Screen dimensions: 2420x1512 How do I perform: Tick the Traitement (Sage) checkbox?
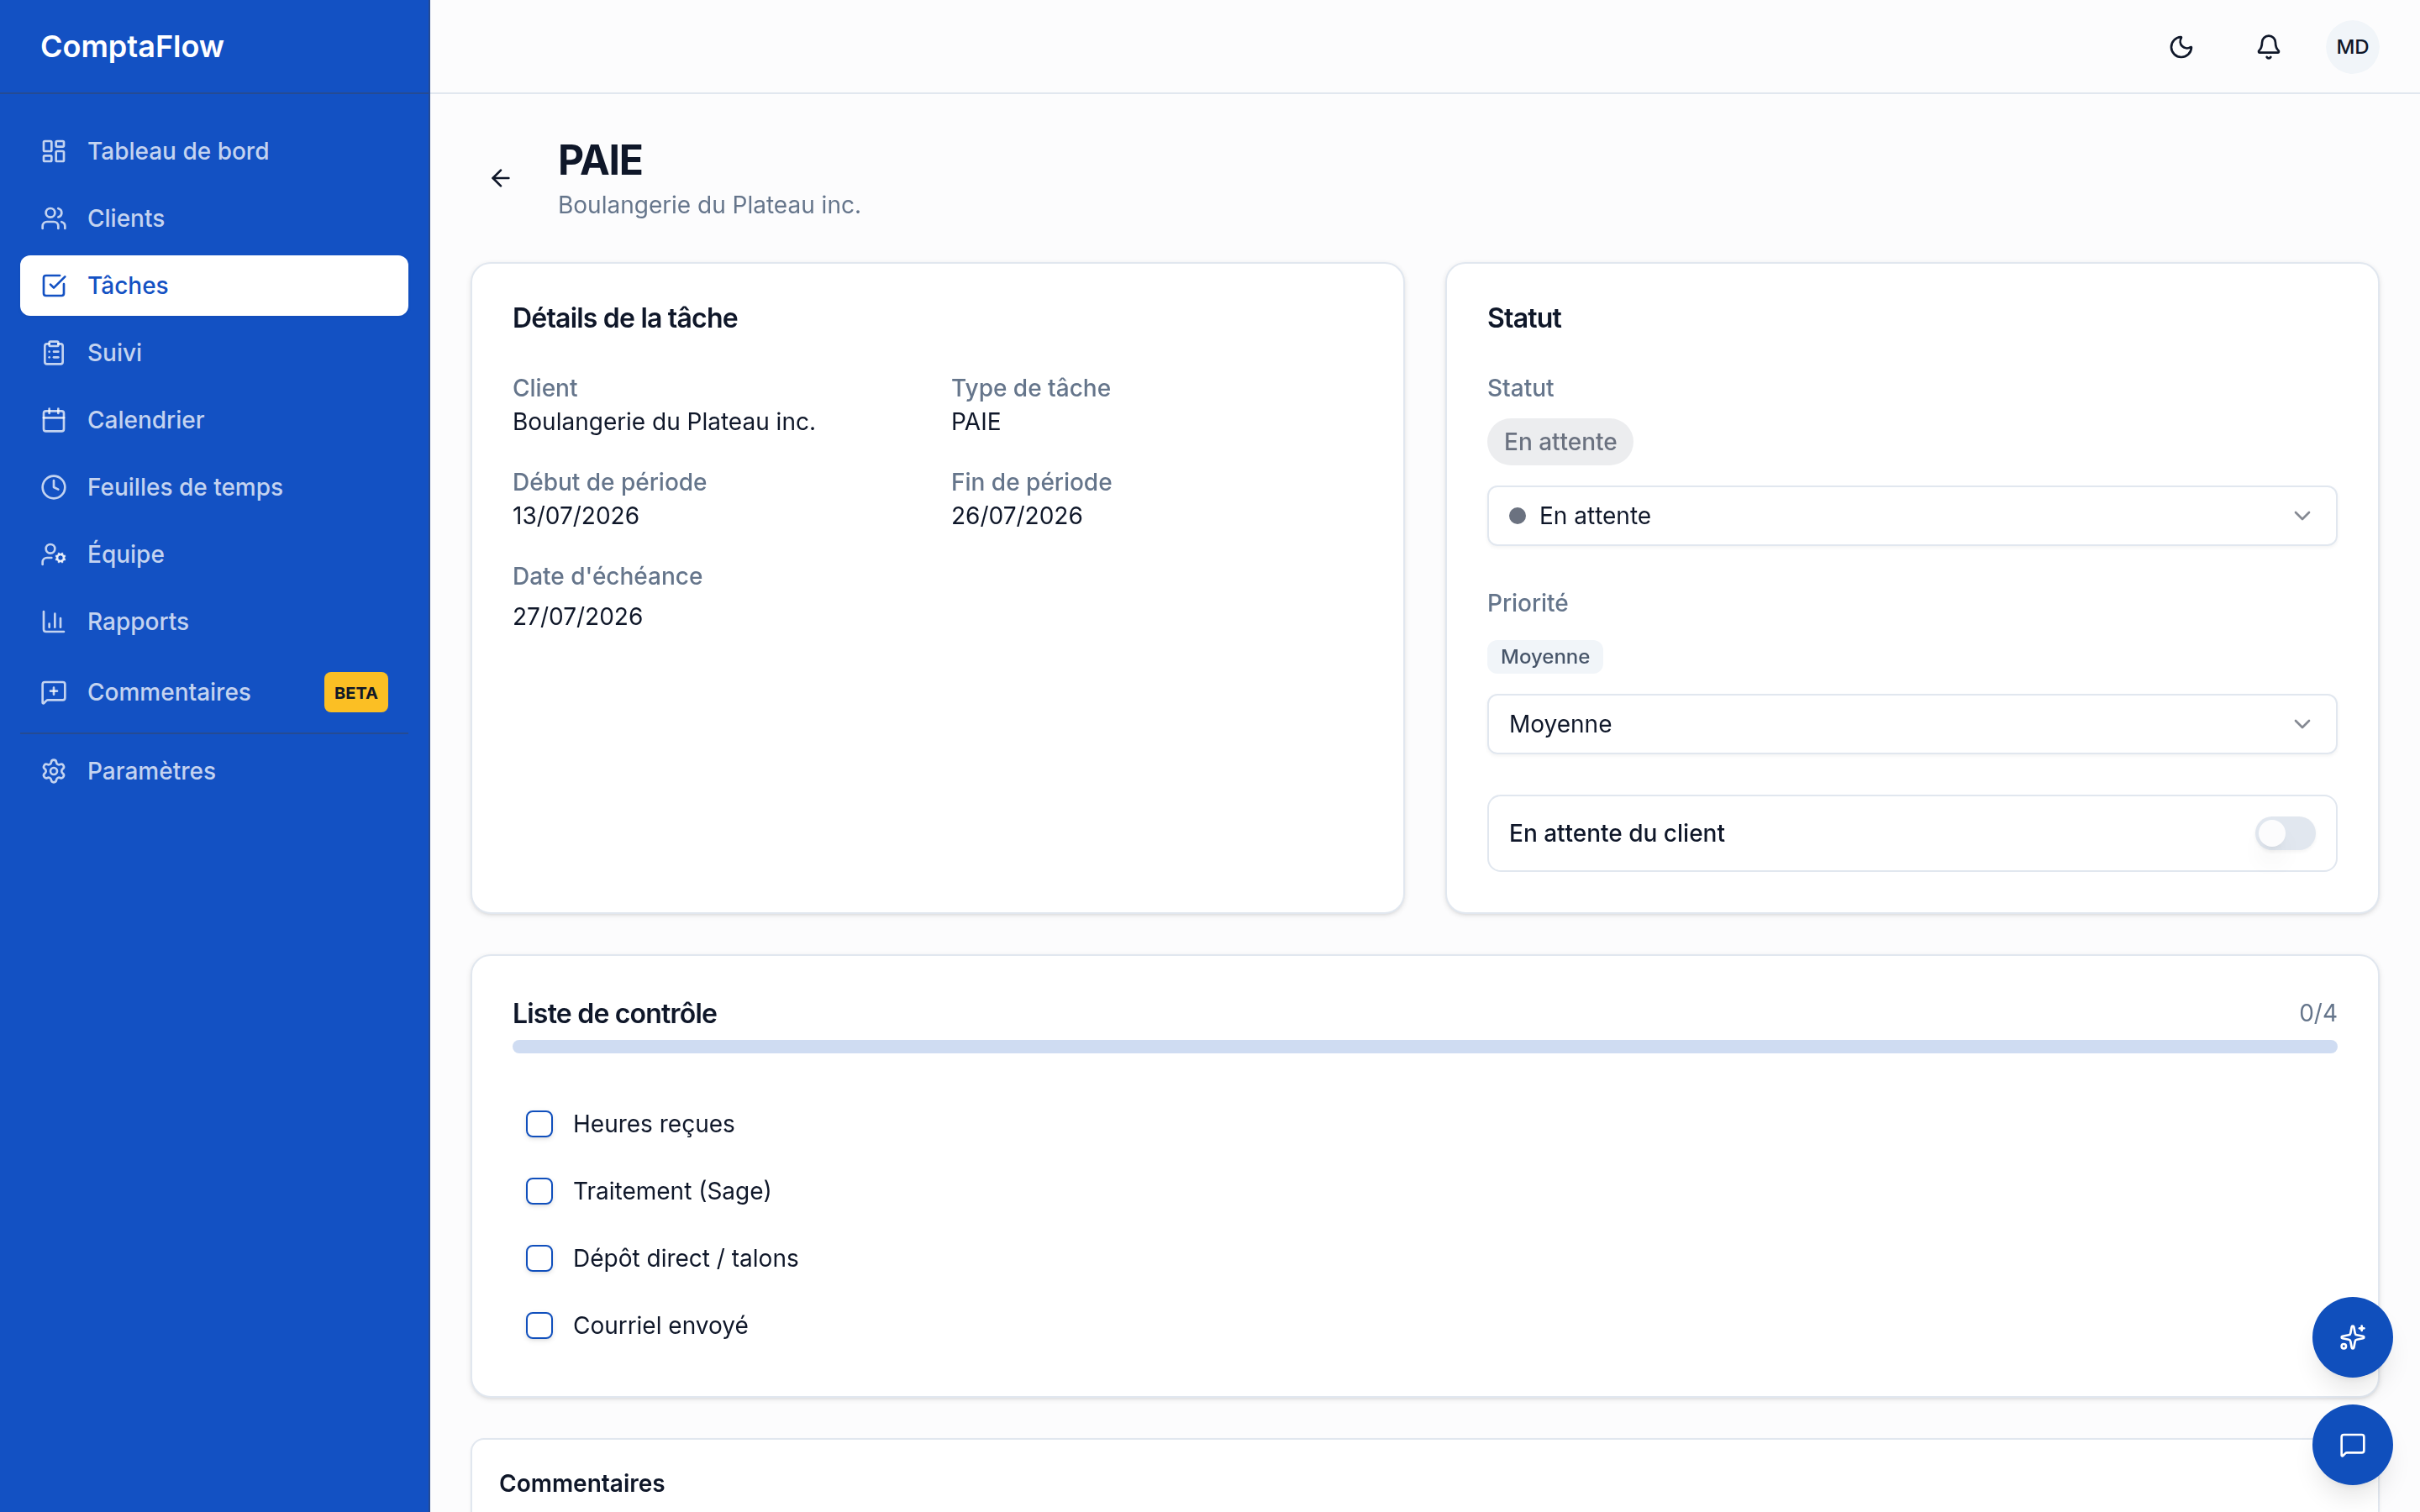tap(539, 1191)
